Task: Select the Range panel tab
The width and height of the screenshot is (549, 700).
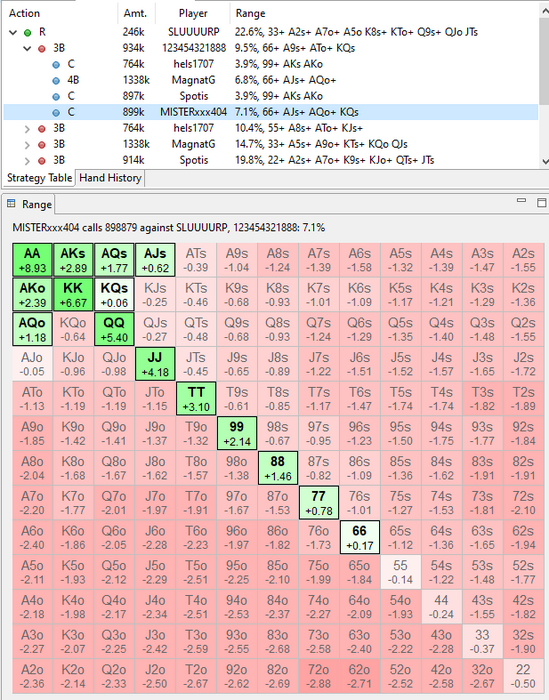Action: point(29,204)
